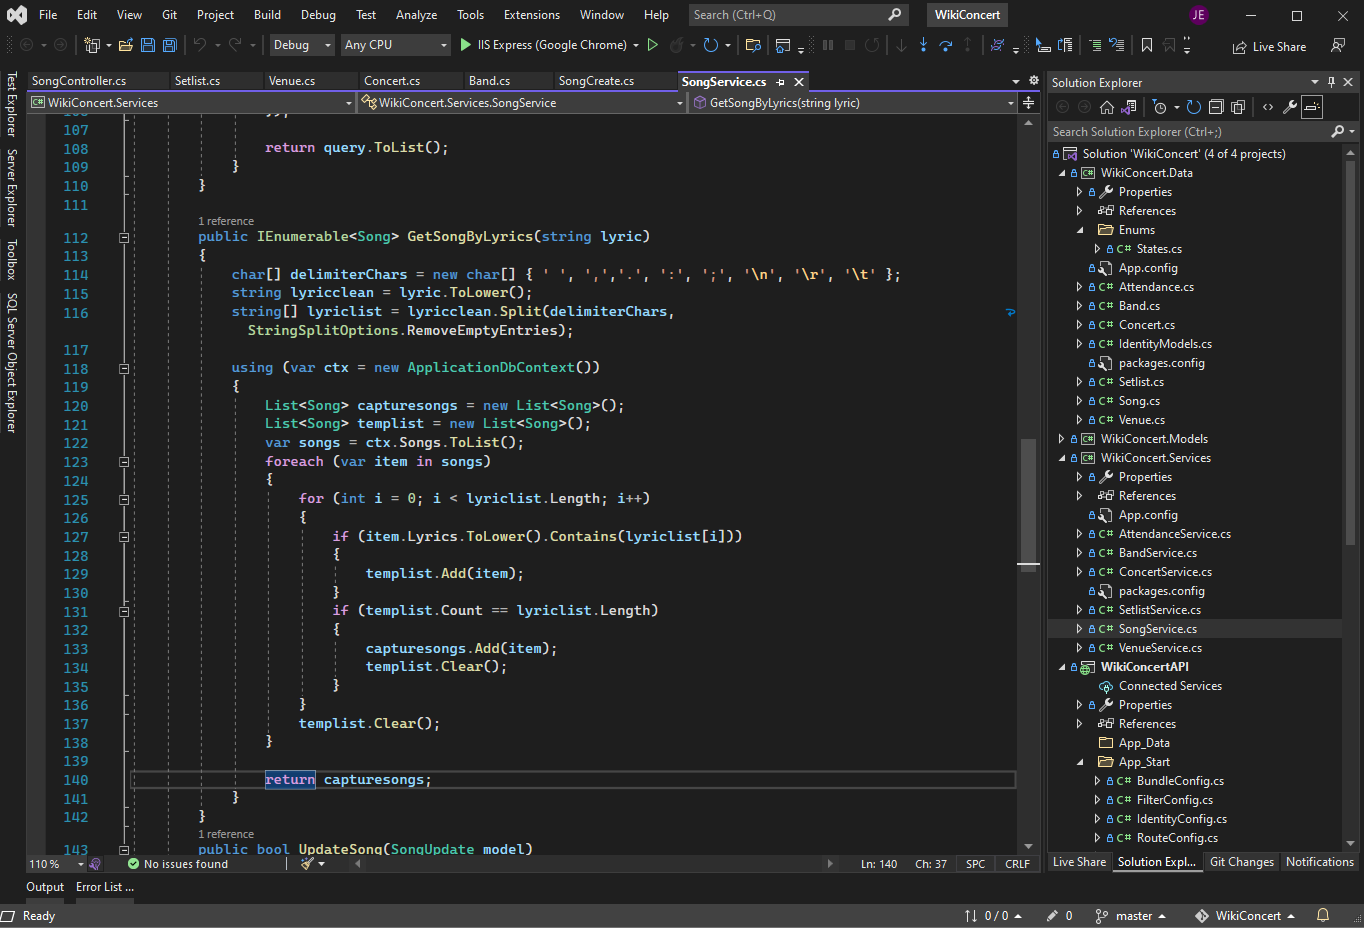
Task: Open the Analyze menu
Action: [x=416, y=15]
